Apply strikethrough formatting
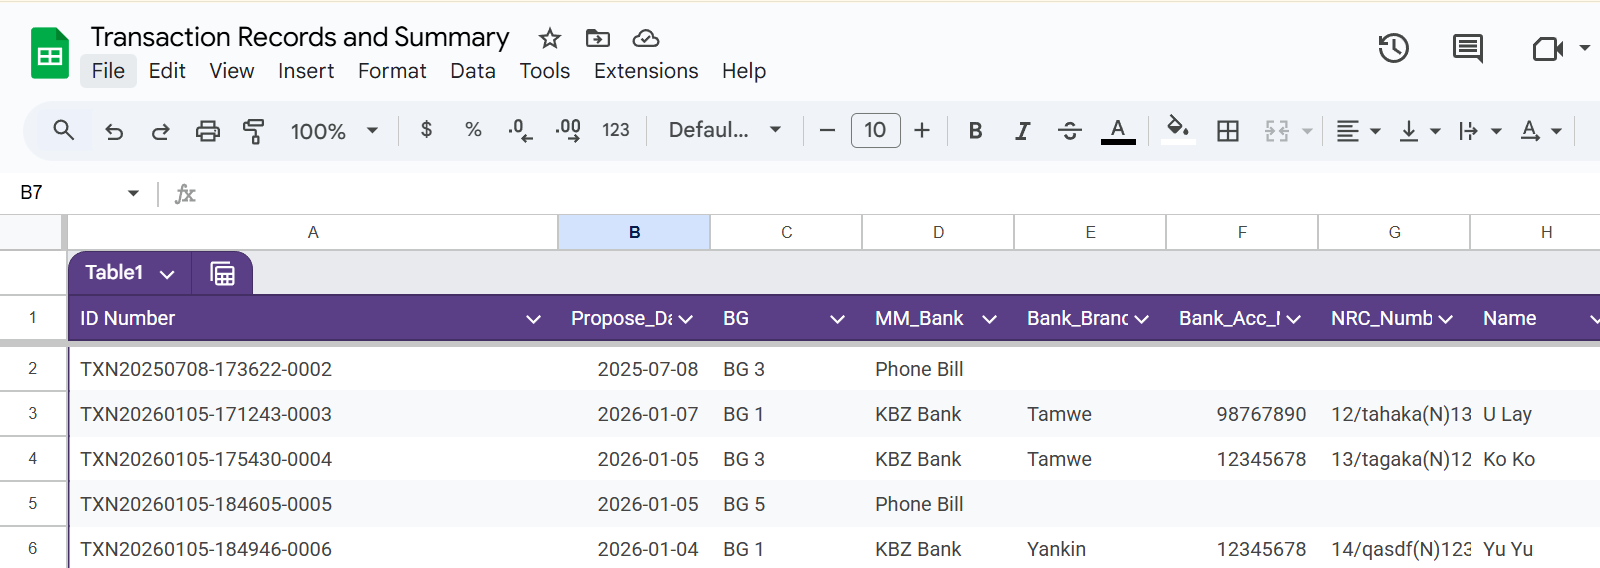This screenshot has height=568, width=1600. tap(1070, 131)
